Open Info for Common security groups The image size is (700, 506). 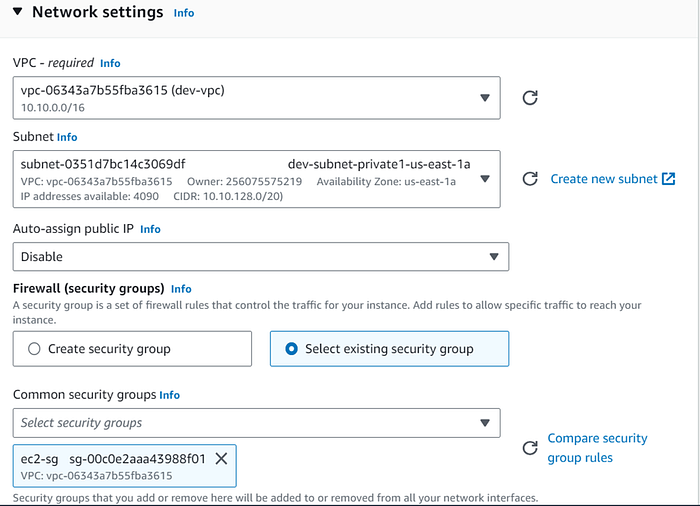point(170,395)
